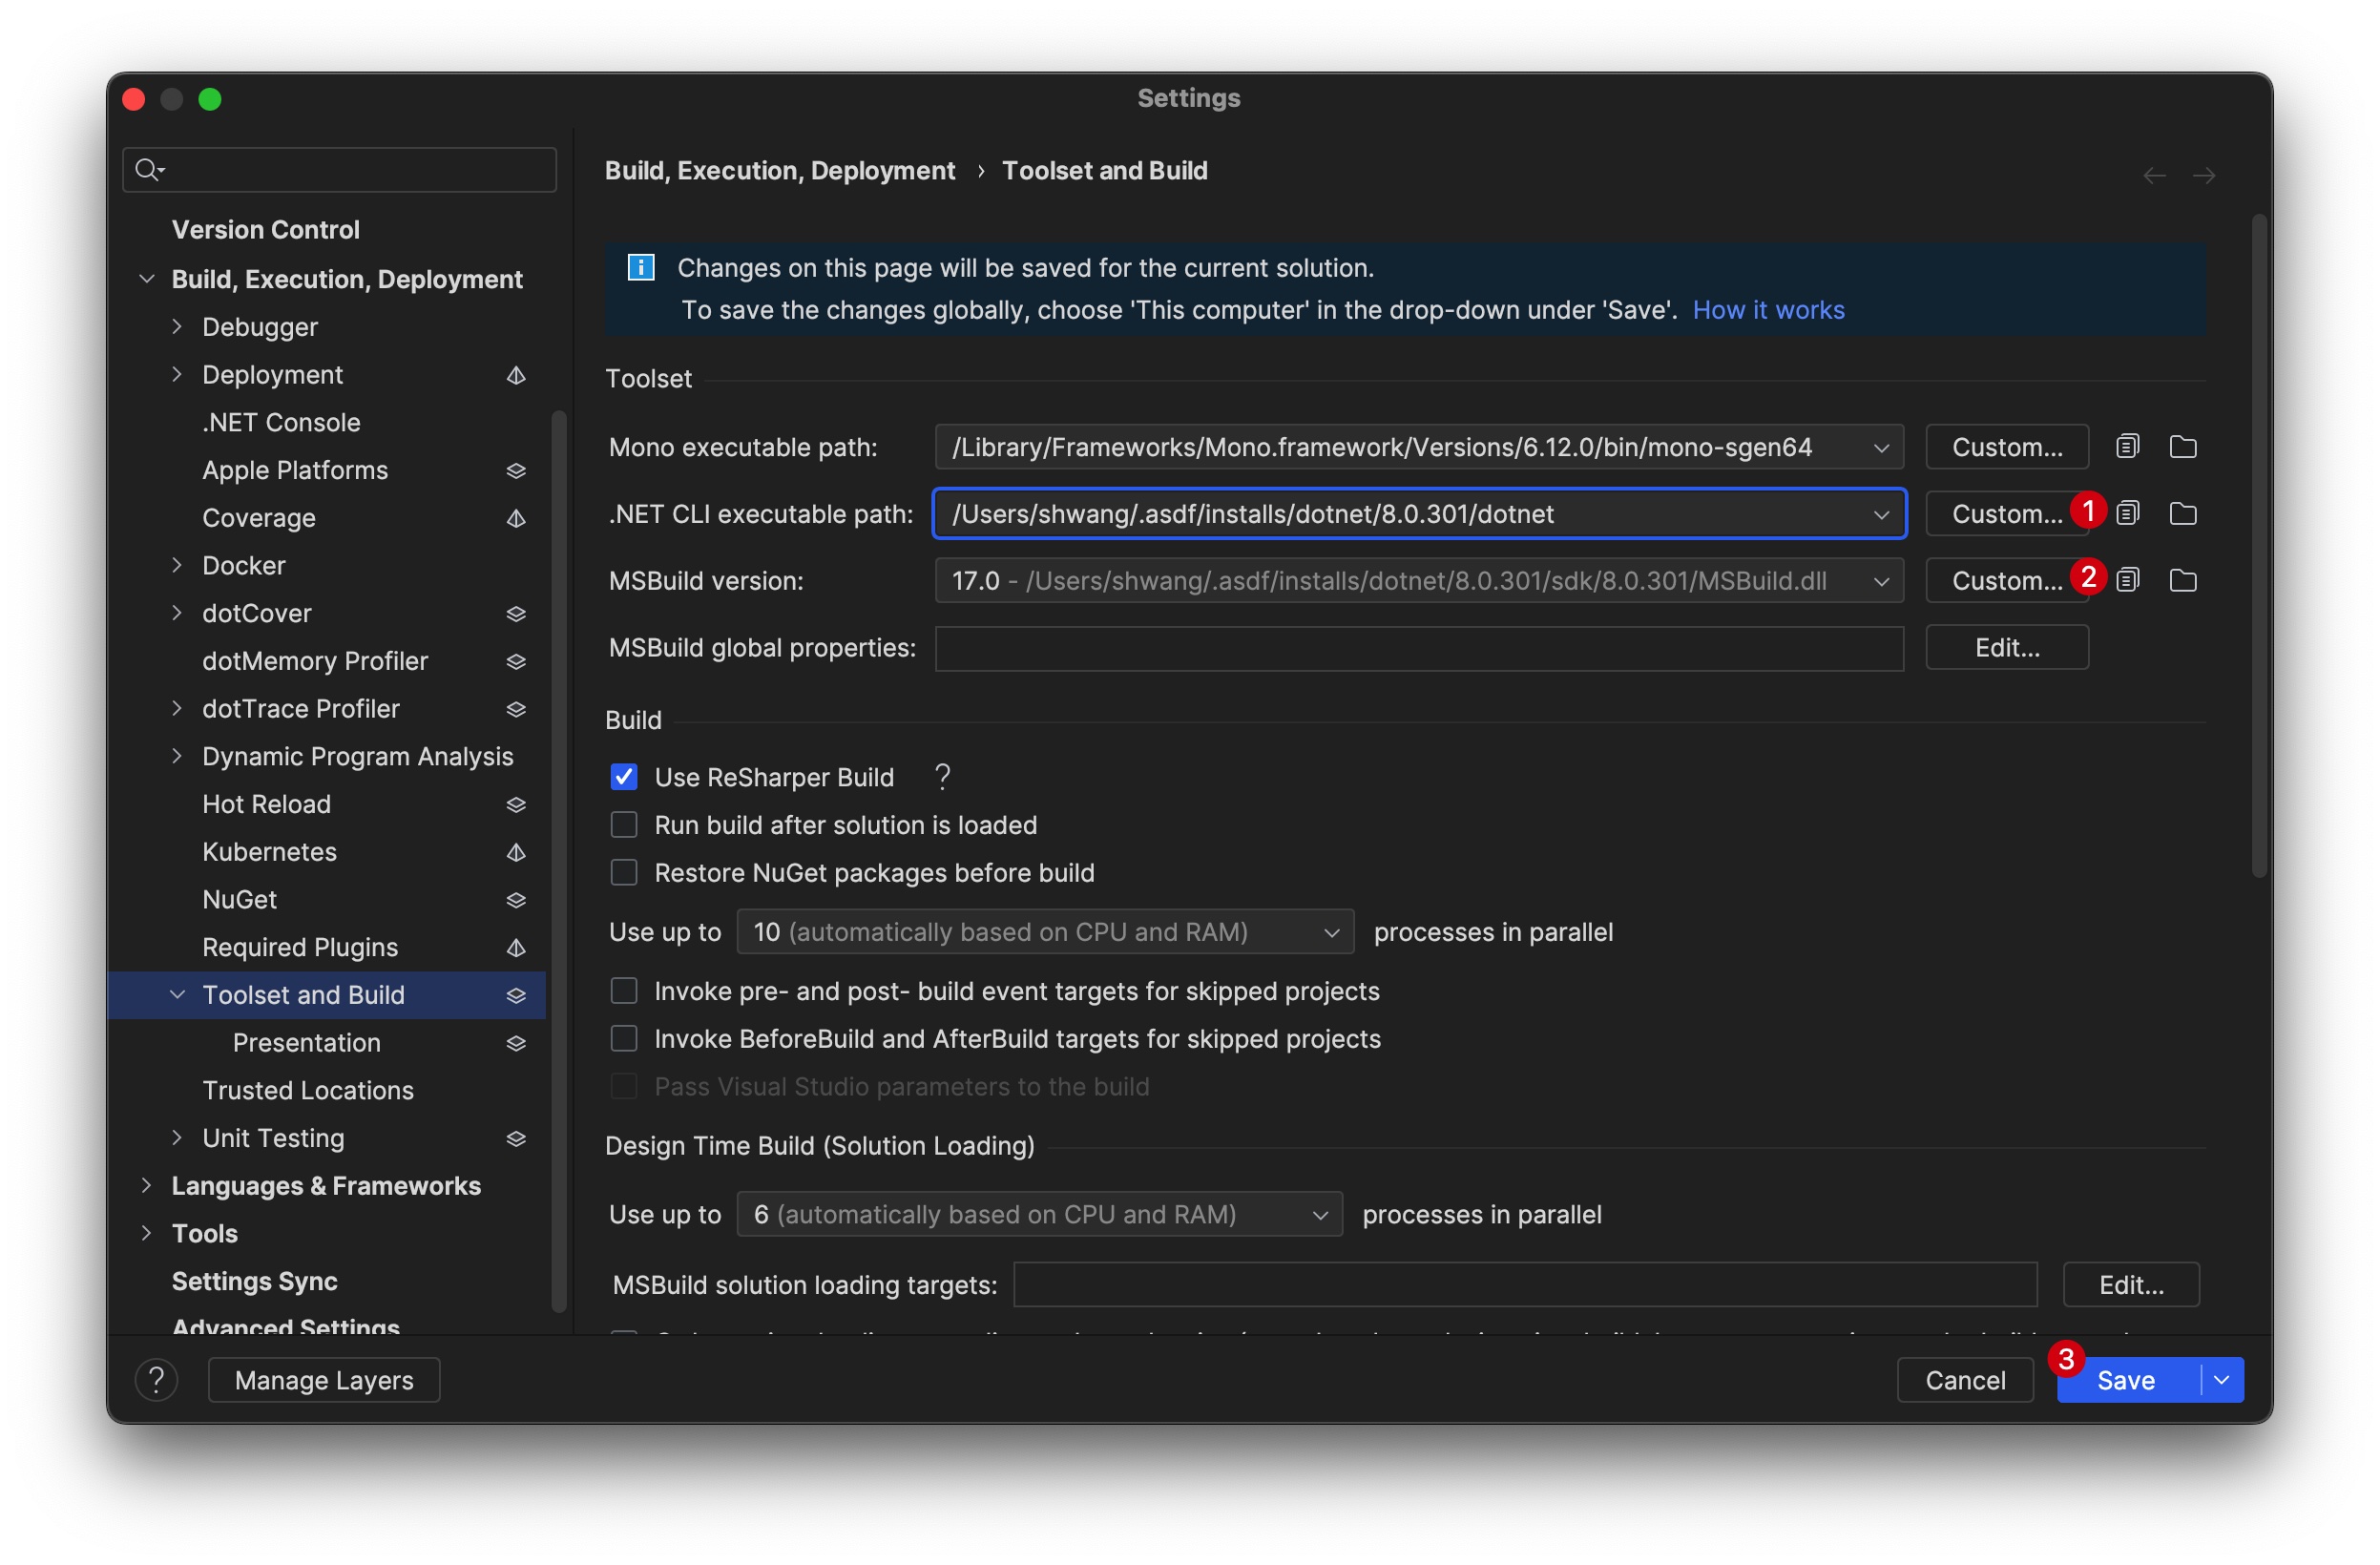Select Presentation under Toolset and Build

click(x=306, y=1042)
